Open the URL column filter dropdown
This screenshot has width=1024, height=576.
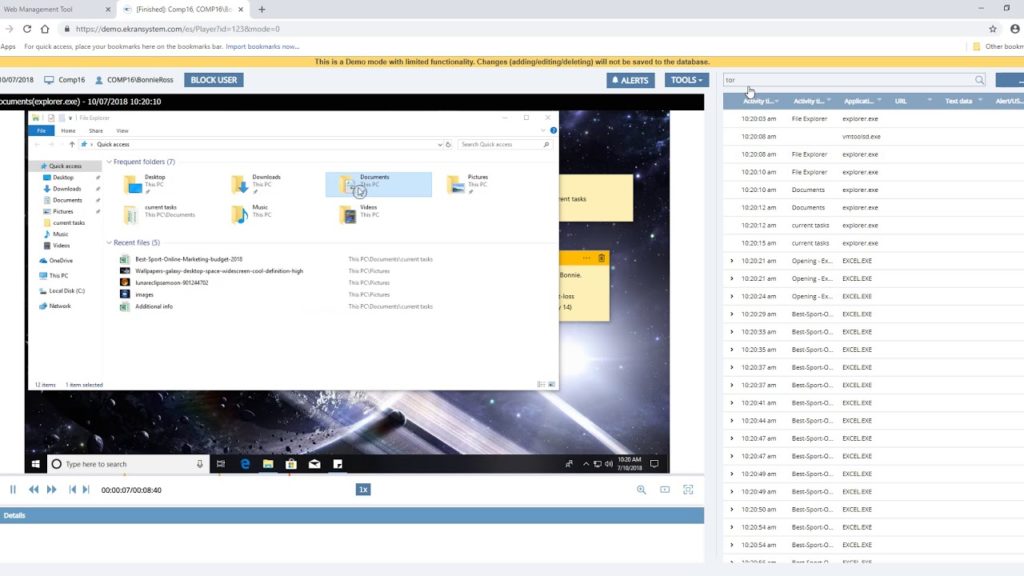[x=929, y=101]
